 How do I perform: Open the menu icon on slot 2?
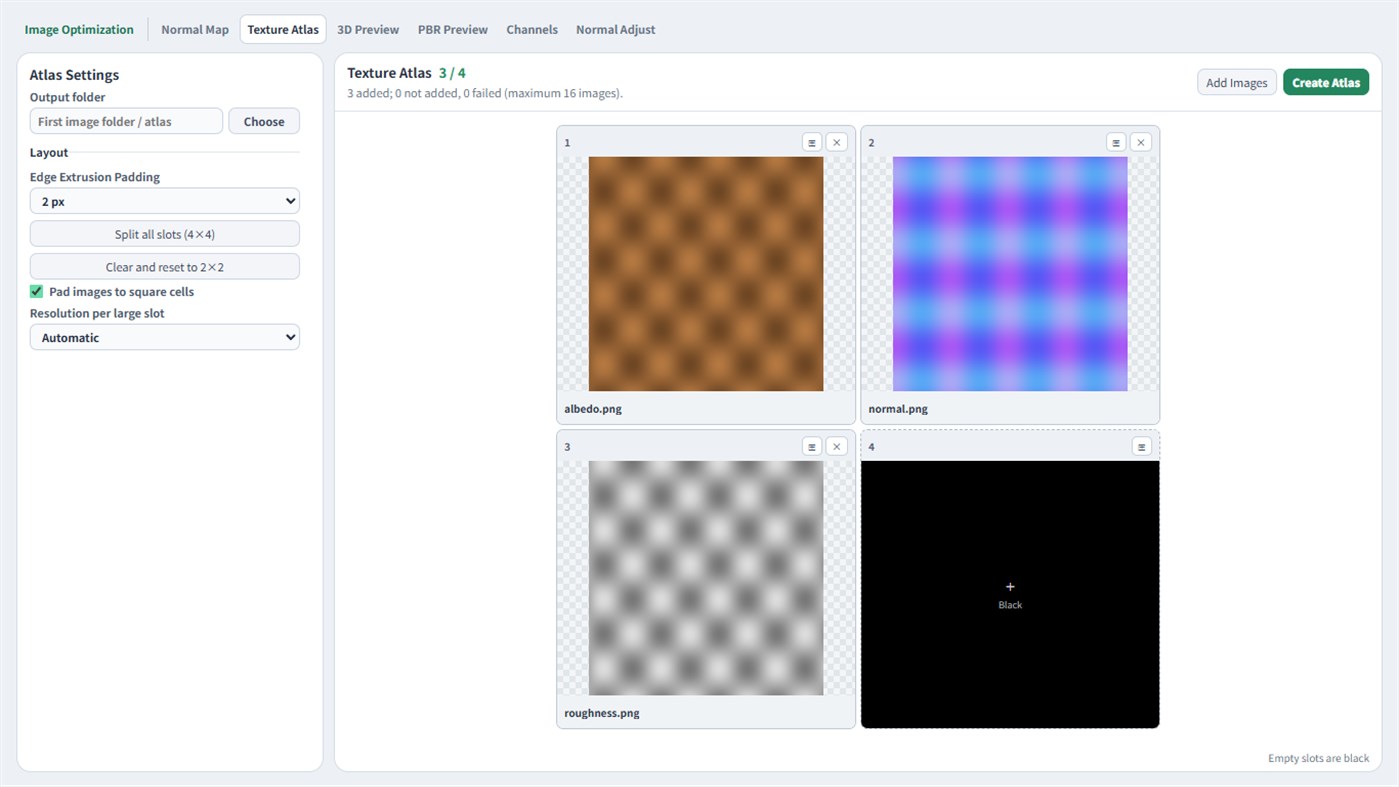click(1116, 142)
